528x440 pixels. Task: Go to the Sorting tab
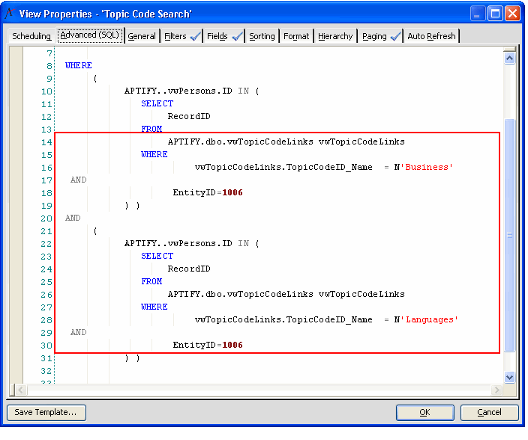262,36
